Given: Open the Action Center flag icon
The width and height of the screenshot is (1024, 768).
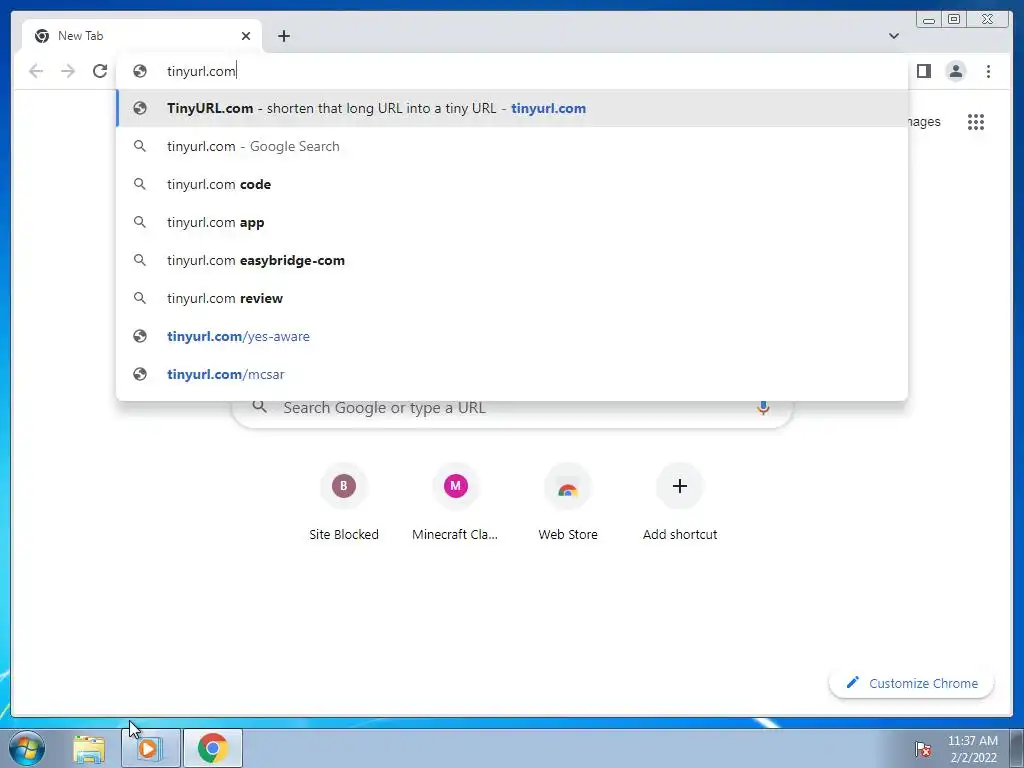Looking at the screenshot, I should 922,749.
